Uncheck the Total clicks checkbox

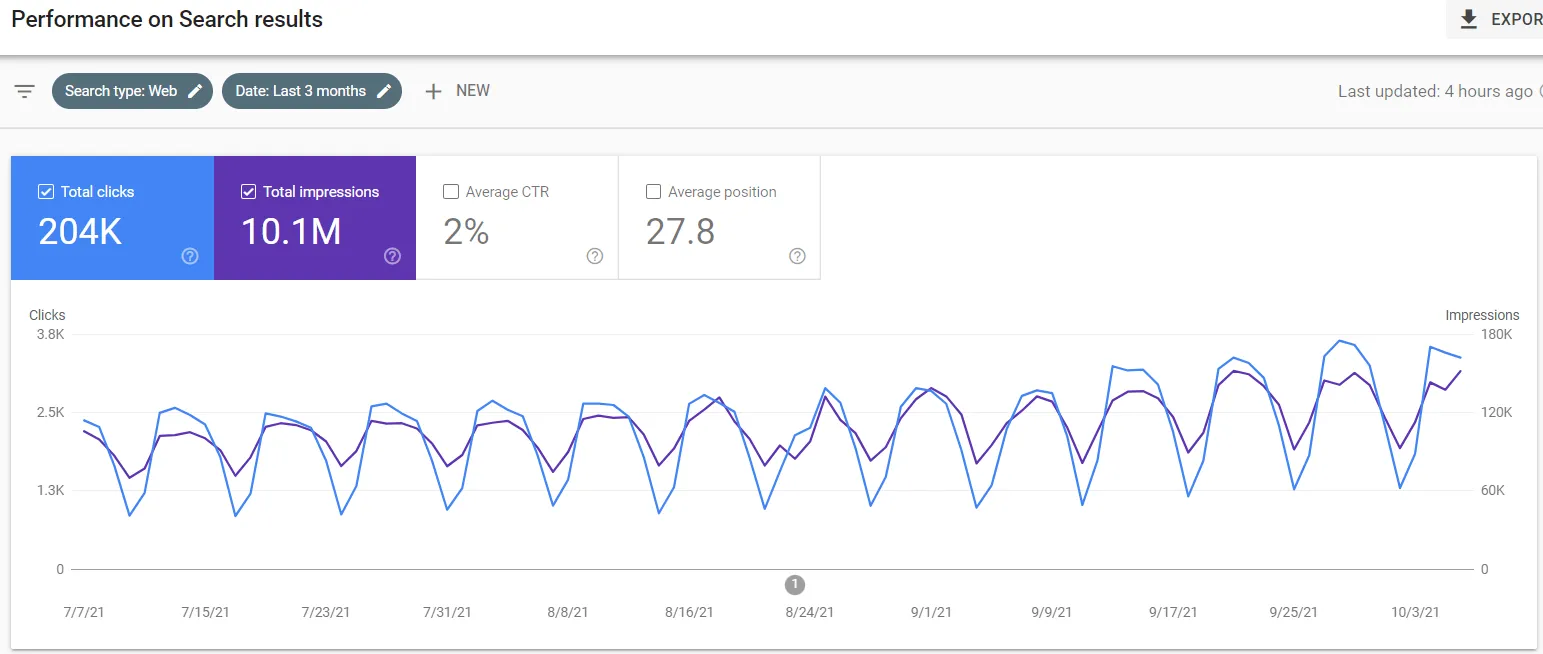[46, 192]
